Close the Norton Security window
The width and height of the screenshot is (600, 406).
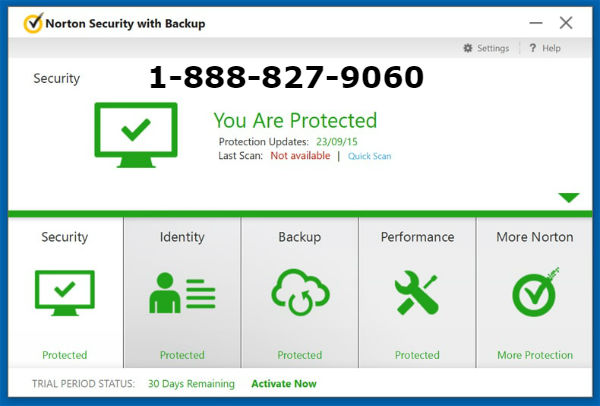pyautogui.click(x=566, y=23)
